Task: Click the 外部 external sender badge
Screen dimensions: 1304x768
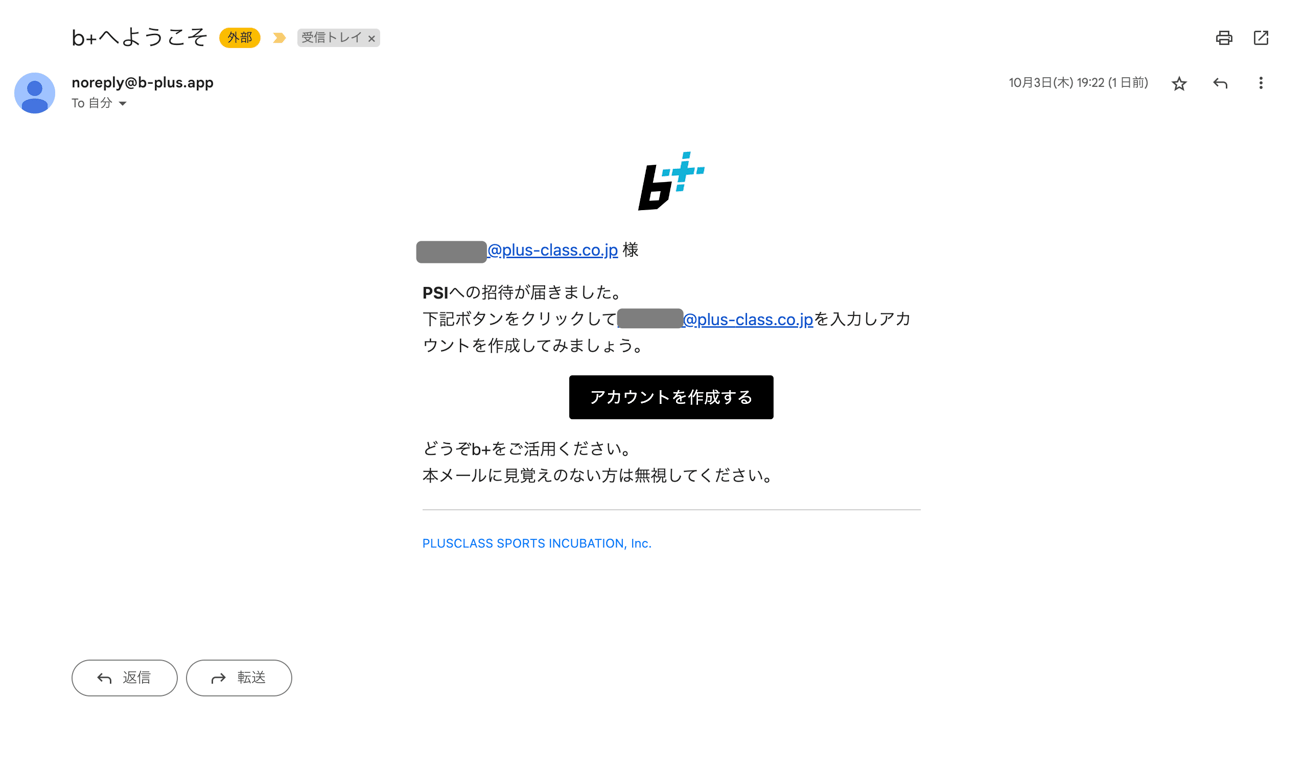Action: click(x=240, y=38)
